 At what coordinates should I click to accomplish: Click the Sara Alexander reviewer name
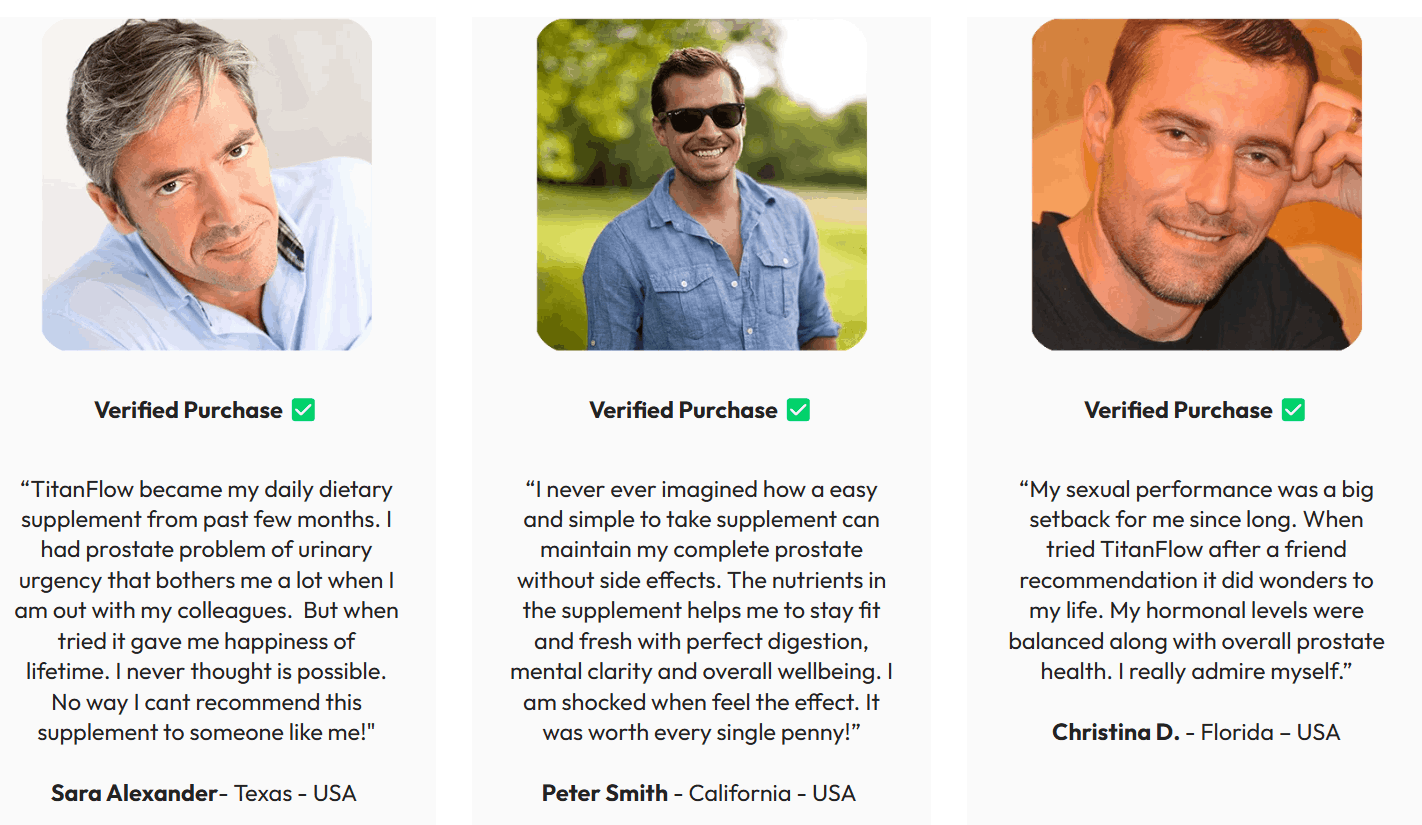(134, 793)
